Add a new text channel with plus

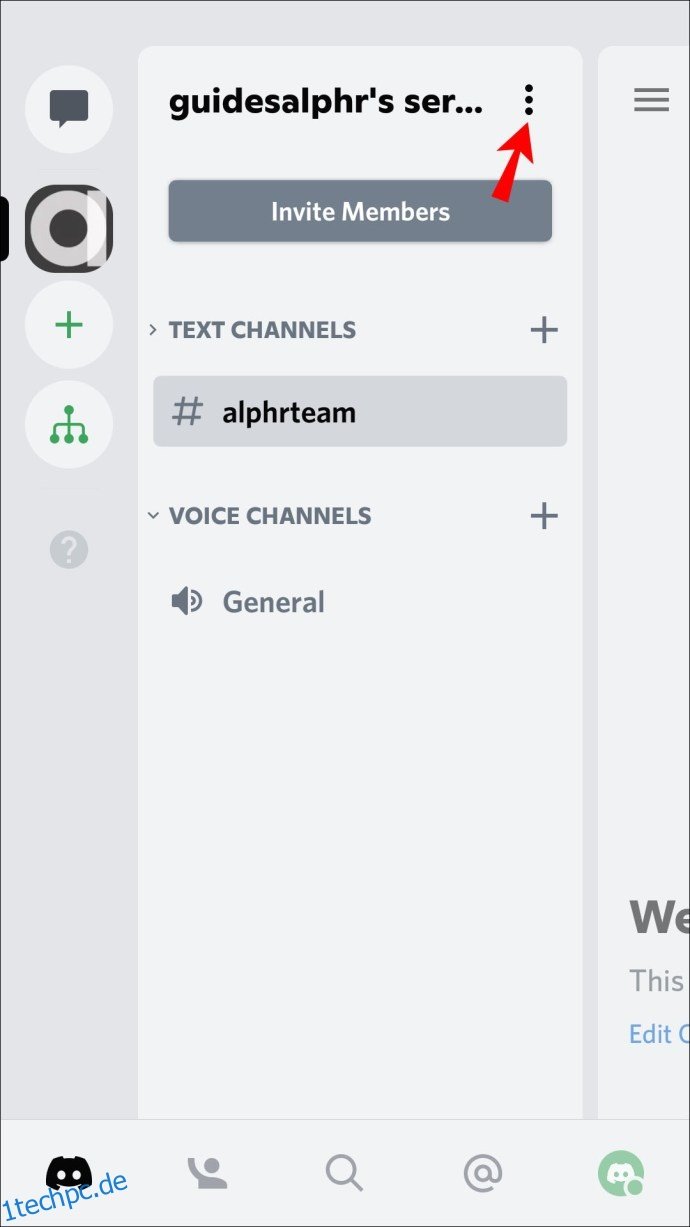(x=543, y=329)
